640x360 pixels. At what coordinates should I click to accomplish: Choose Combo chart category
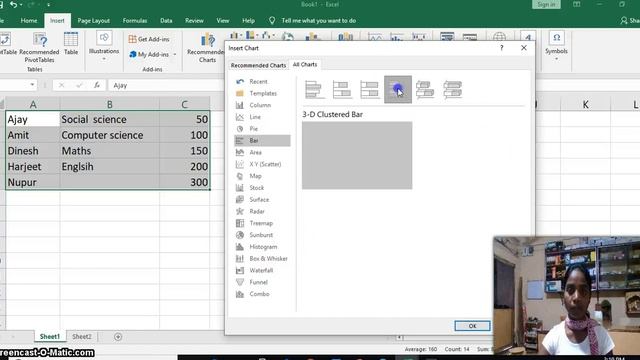(262, 294)
